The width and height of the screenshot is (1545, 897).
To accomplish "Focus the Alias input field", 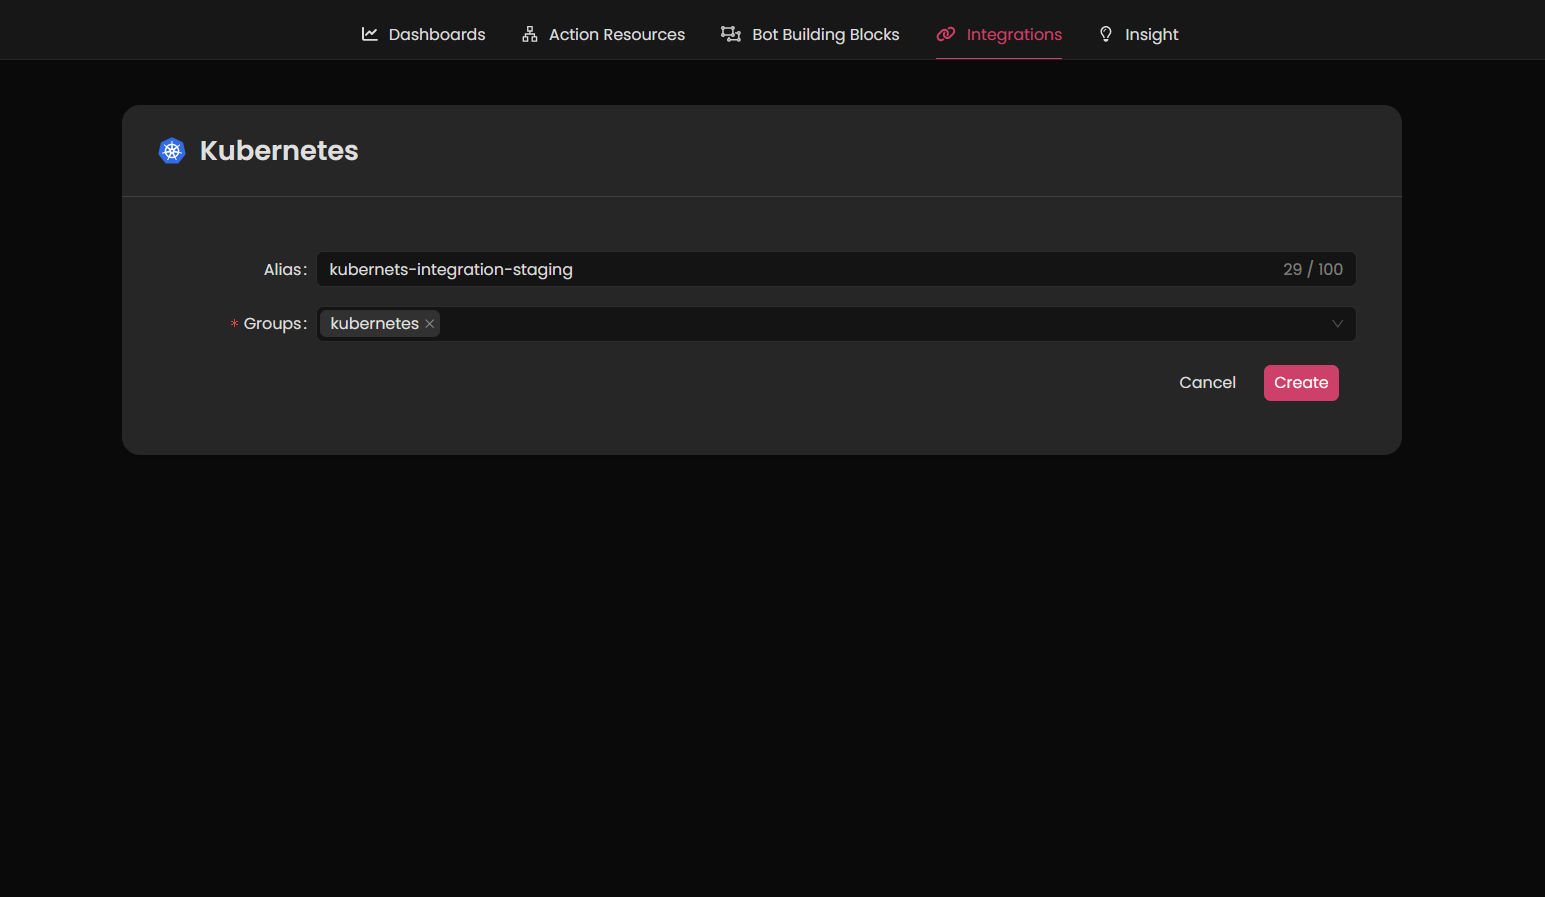I will point(836,269).
